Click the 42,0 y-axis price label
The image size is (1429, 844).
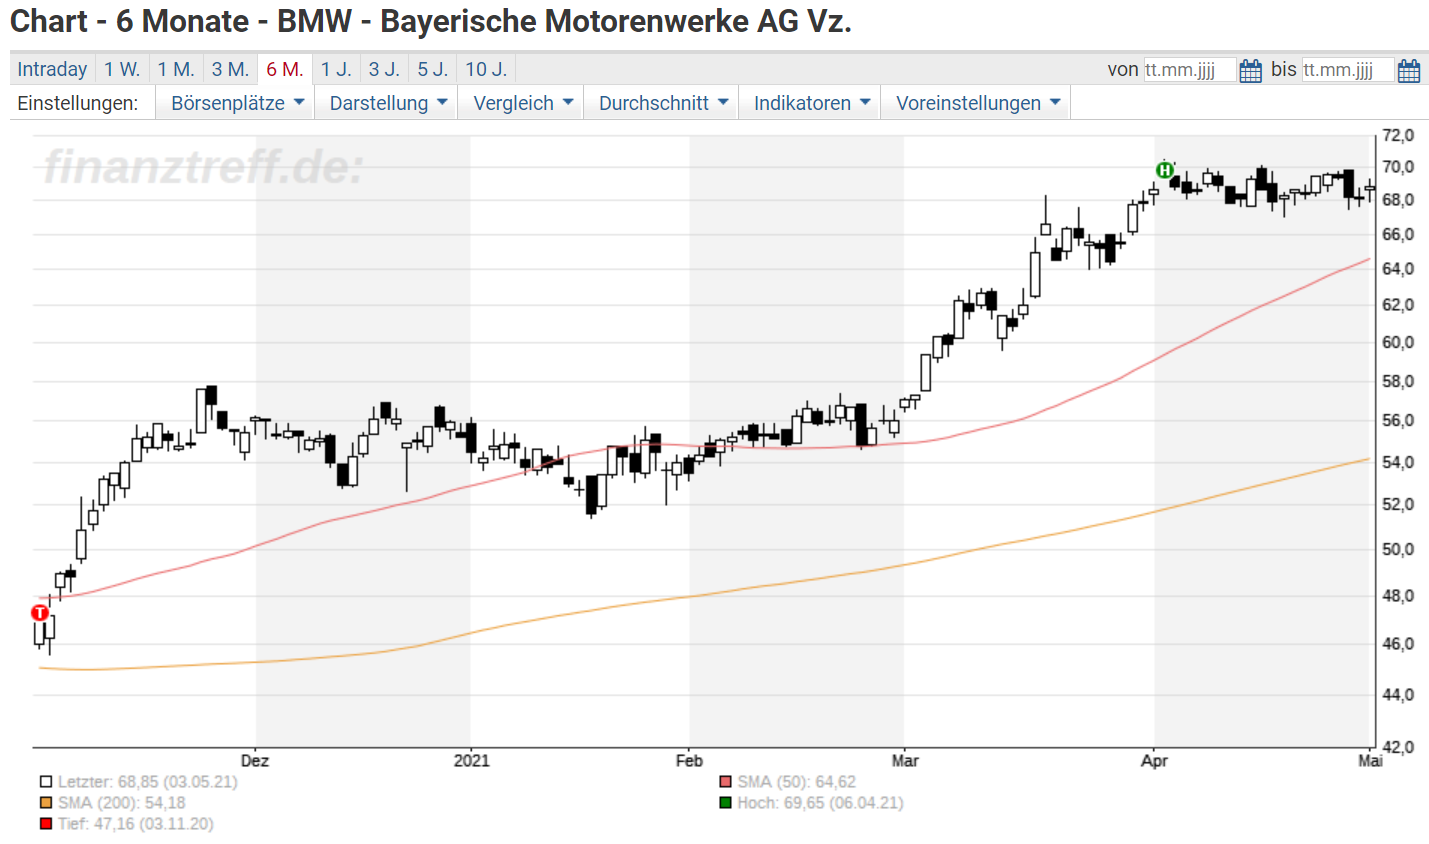click(1398, 747)
